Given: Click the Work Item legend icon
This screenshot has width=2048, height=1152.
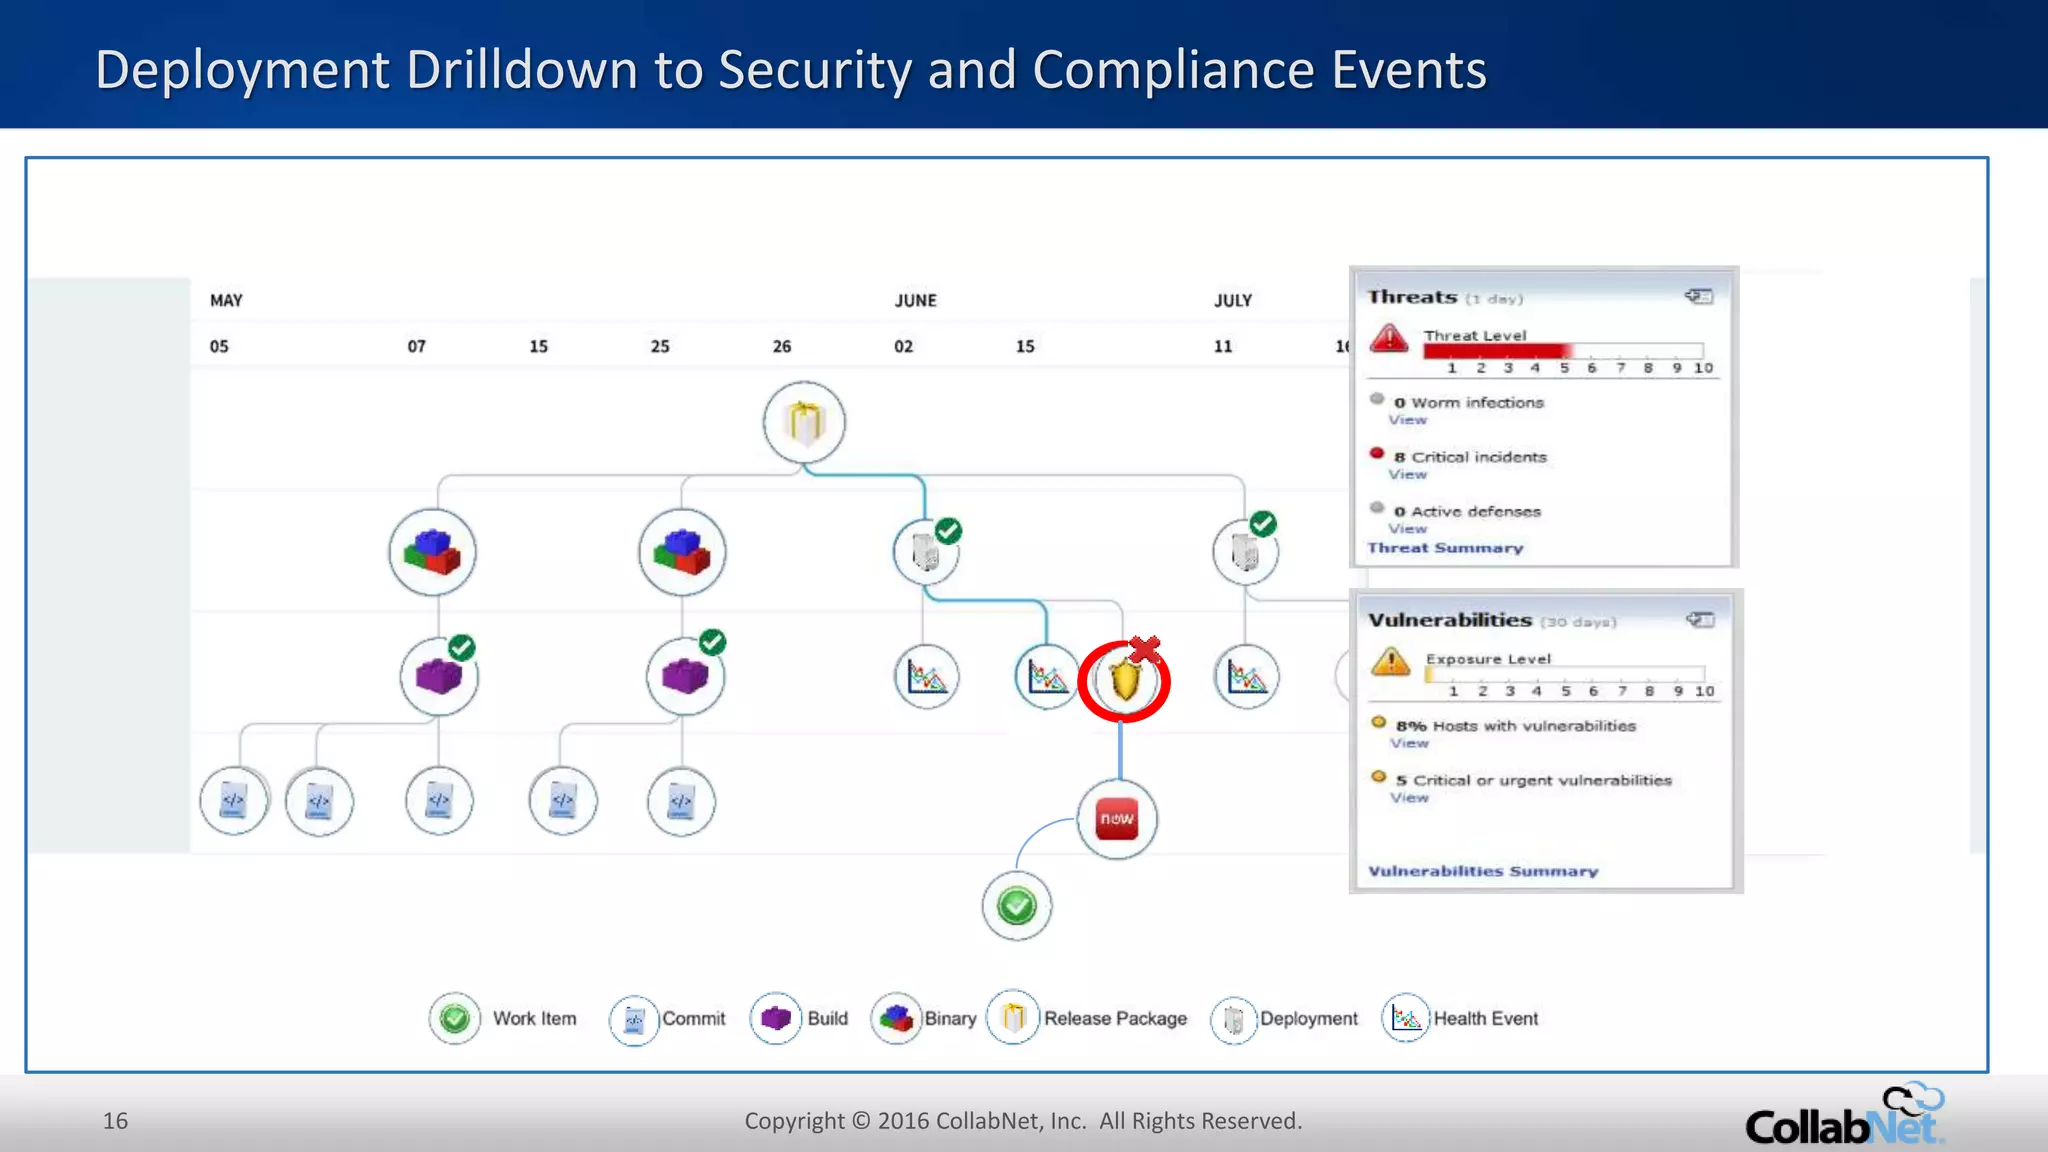Looking at the screenshot, I should pos(455,1018).
